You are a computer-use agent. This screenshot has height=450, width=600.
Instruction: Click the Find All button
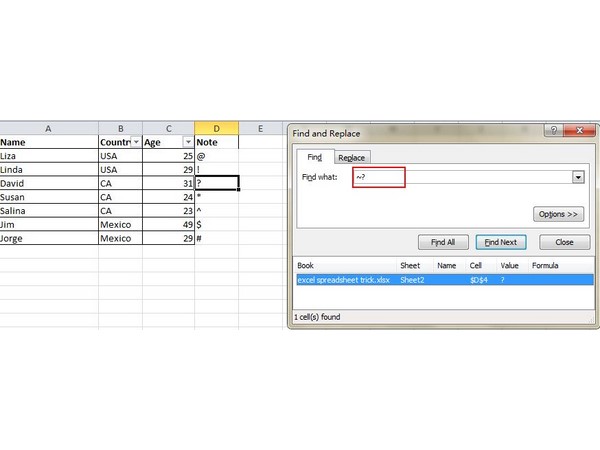coord(443,242)
